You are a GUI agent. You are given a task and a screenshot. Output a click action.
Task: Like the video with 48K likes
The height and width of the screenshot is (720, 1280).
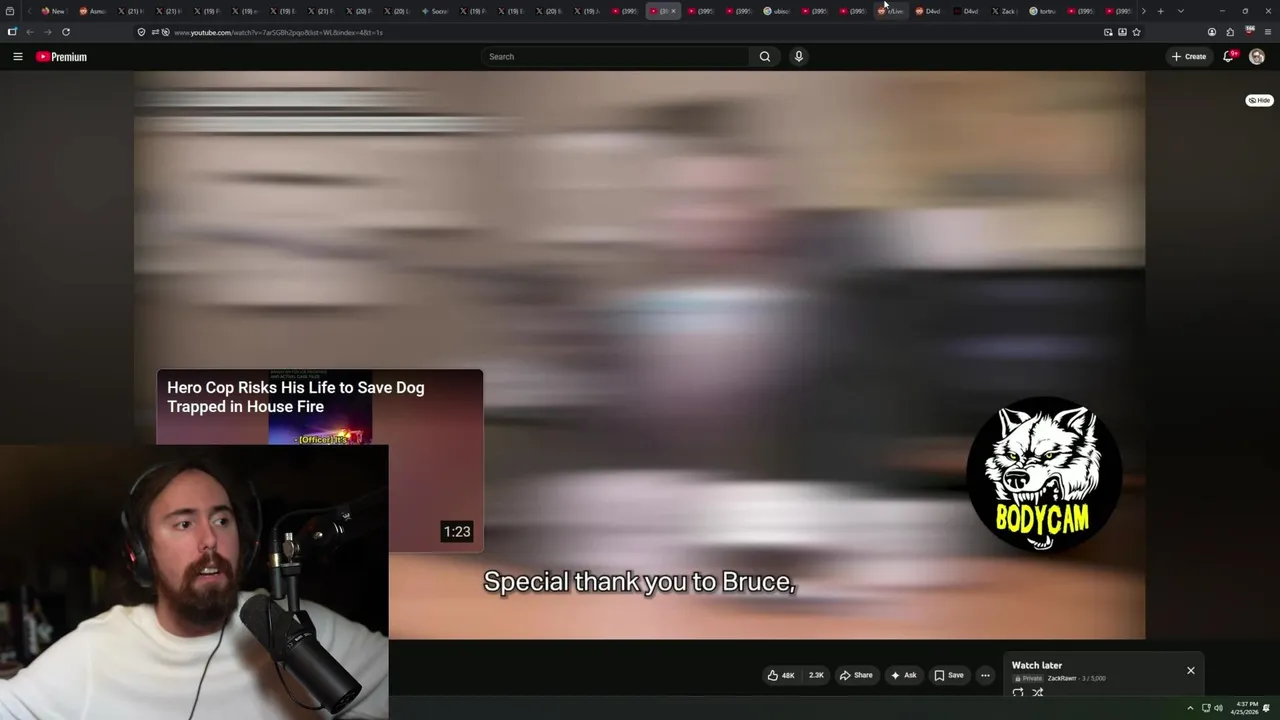(781, 675)
